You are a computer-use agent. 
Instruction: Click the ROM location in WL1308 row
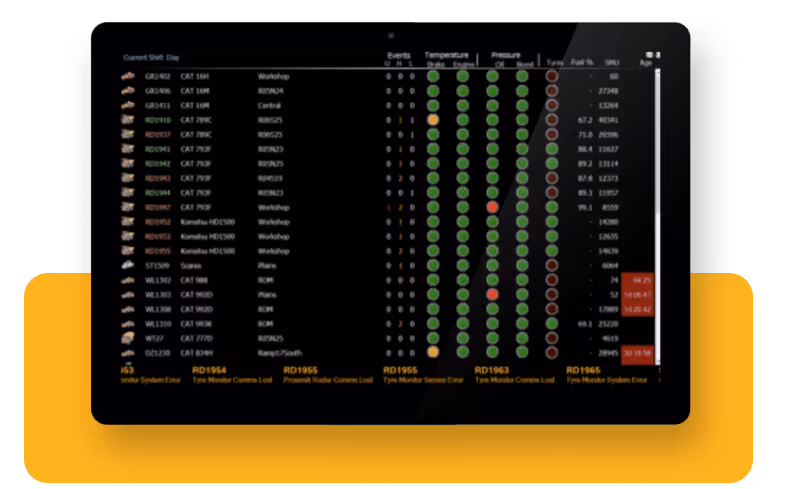265,309
